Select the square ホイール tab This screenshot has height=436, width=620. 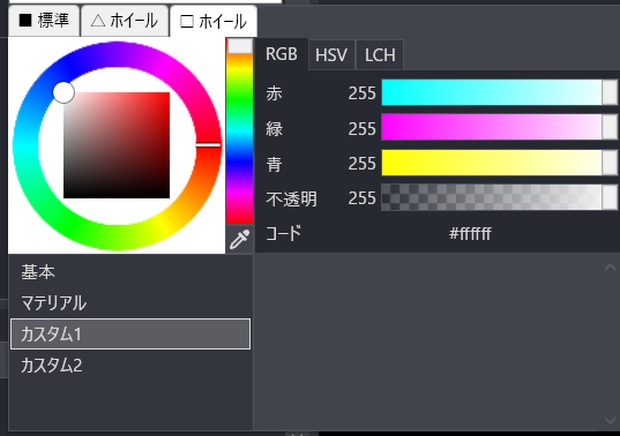pos(214,21)
